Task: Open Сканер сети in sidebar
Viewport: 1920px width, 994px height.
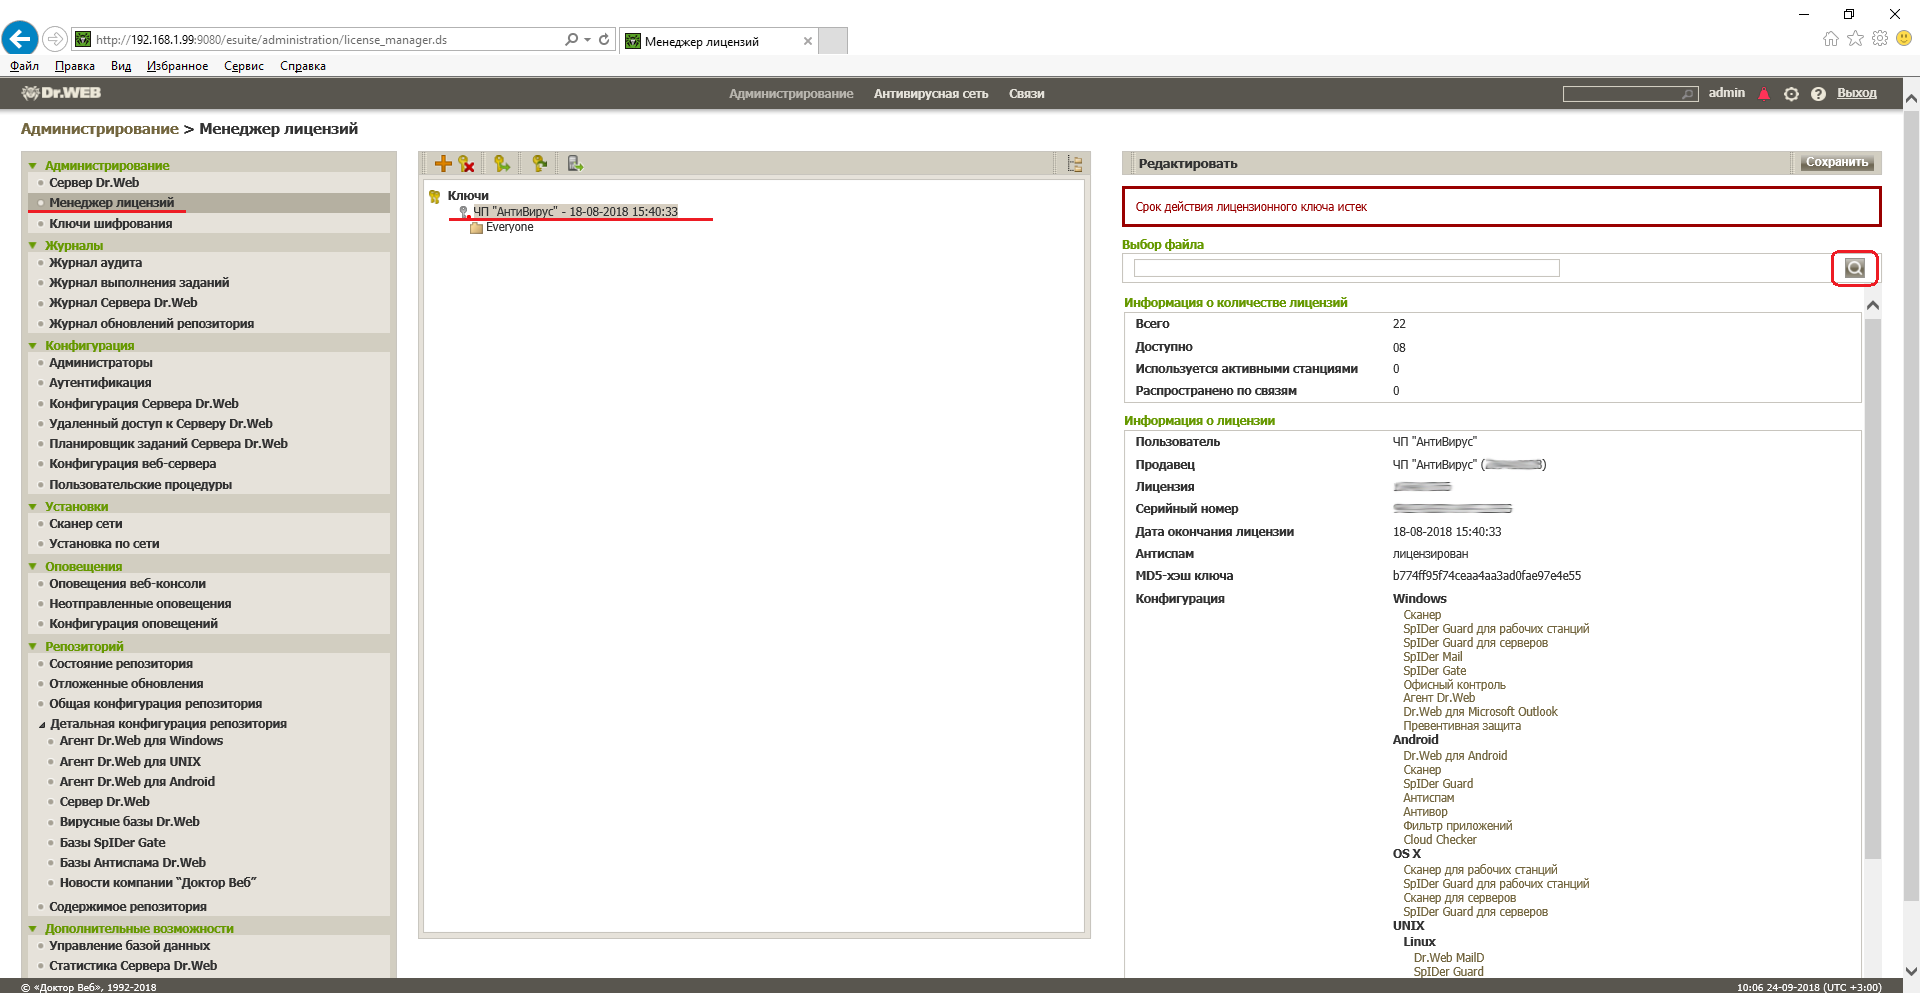Action: click(86, 524)
